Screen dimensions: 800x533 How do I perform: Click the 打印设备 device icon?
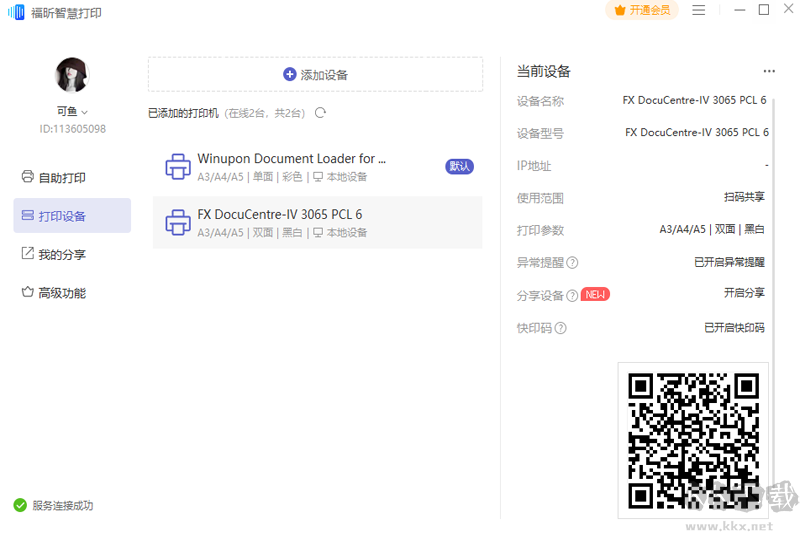click(28, 215)
